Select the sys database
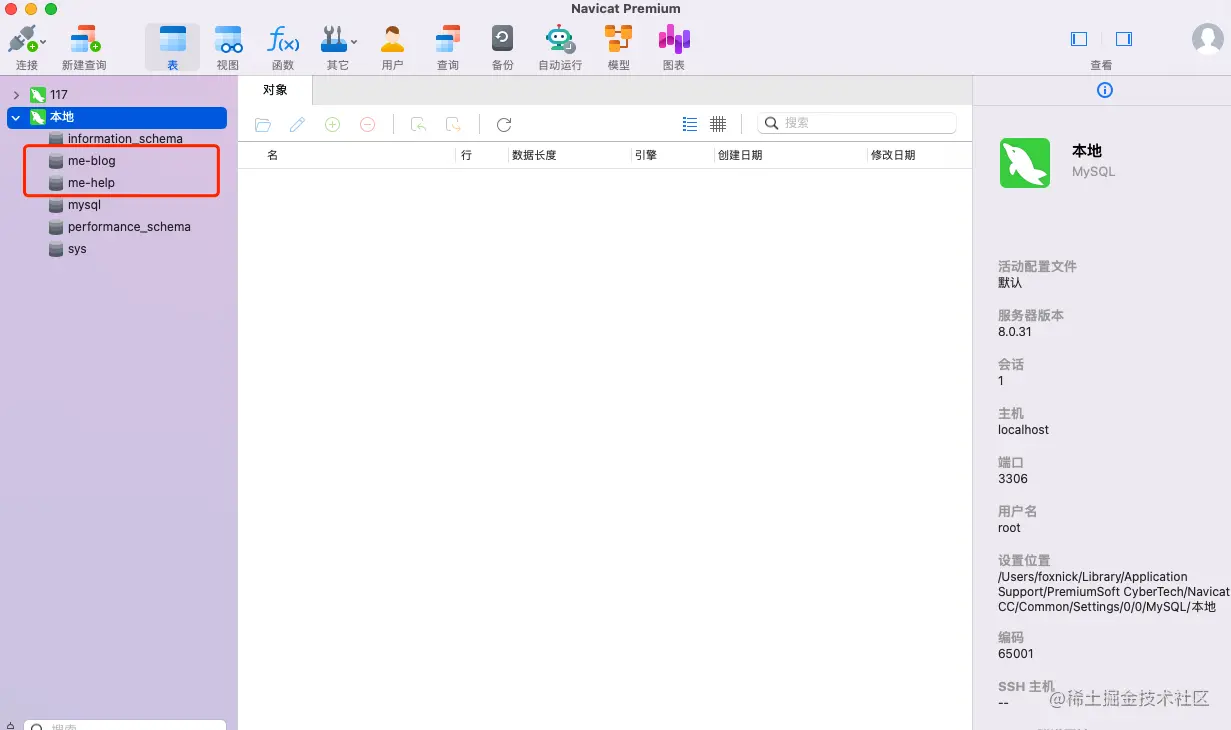Viewport: 1231px width, 730px height. 77,249
